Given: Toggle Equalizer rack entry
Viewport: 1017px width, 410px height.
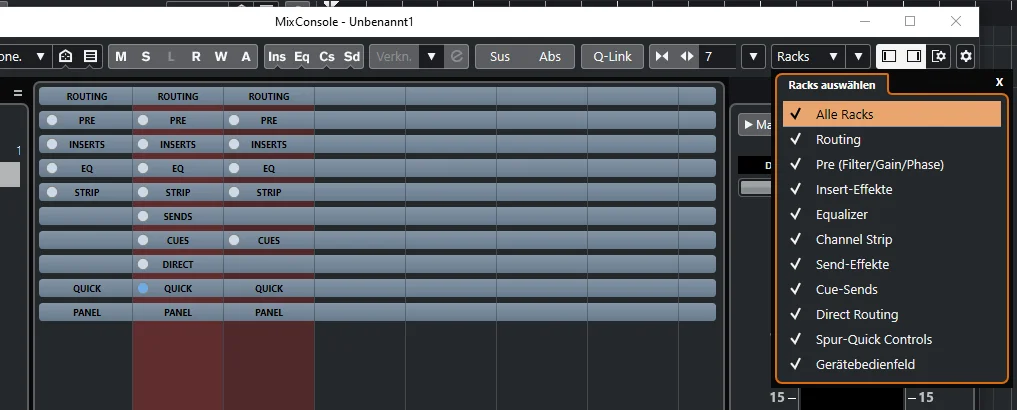Looking at the screenshot, I should click(x=892, y=214).
